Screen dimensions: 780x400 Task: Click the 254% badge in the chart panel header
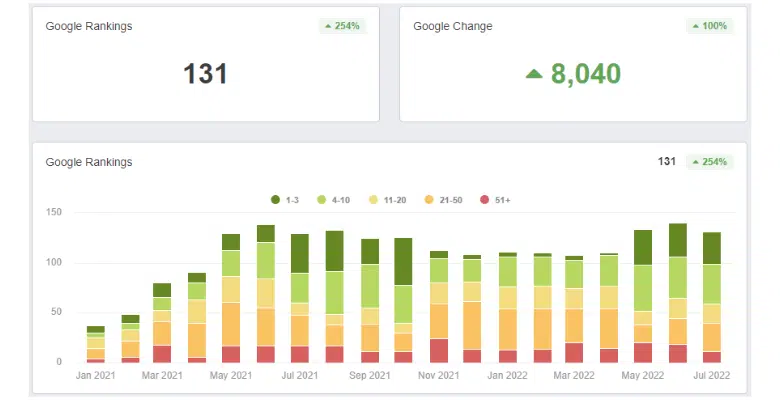click(710, 162)
